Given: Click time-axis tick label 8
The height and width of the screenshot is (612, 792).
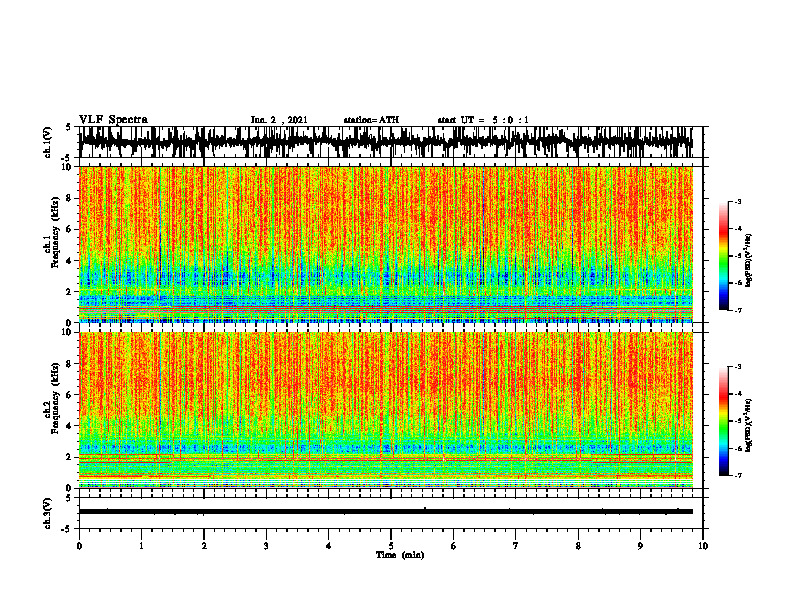Looking at the screenshot, I should [578, 546].
